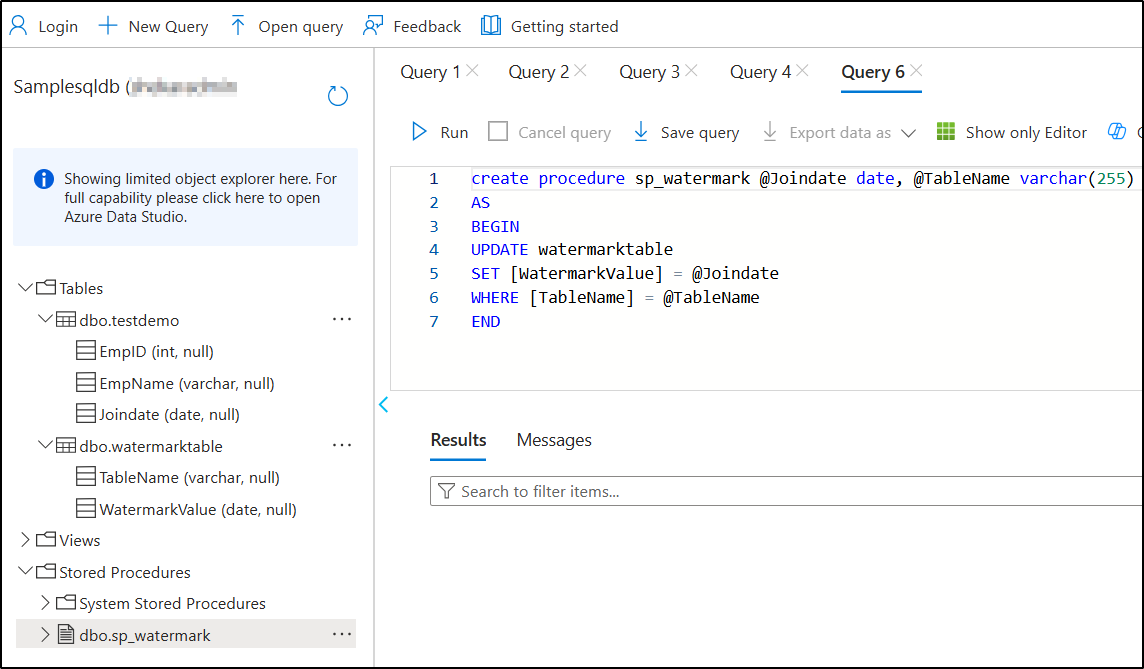
Task: Click the Feedback person-chat icon
Action: coord(373,26)
